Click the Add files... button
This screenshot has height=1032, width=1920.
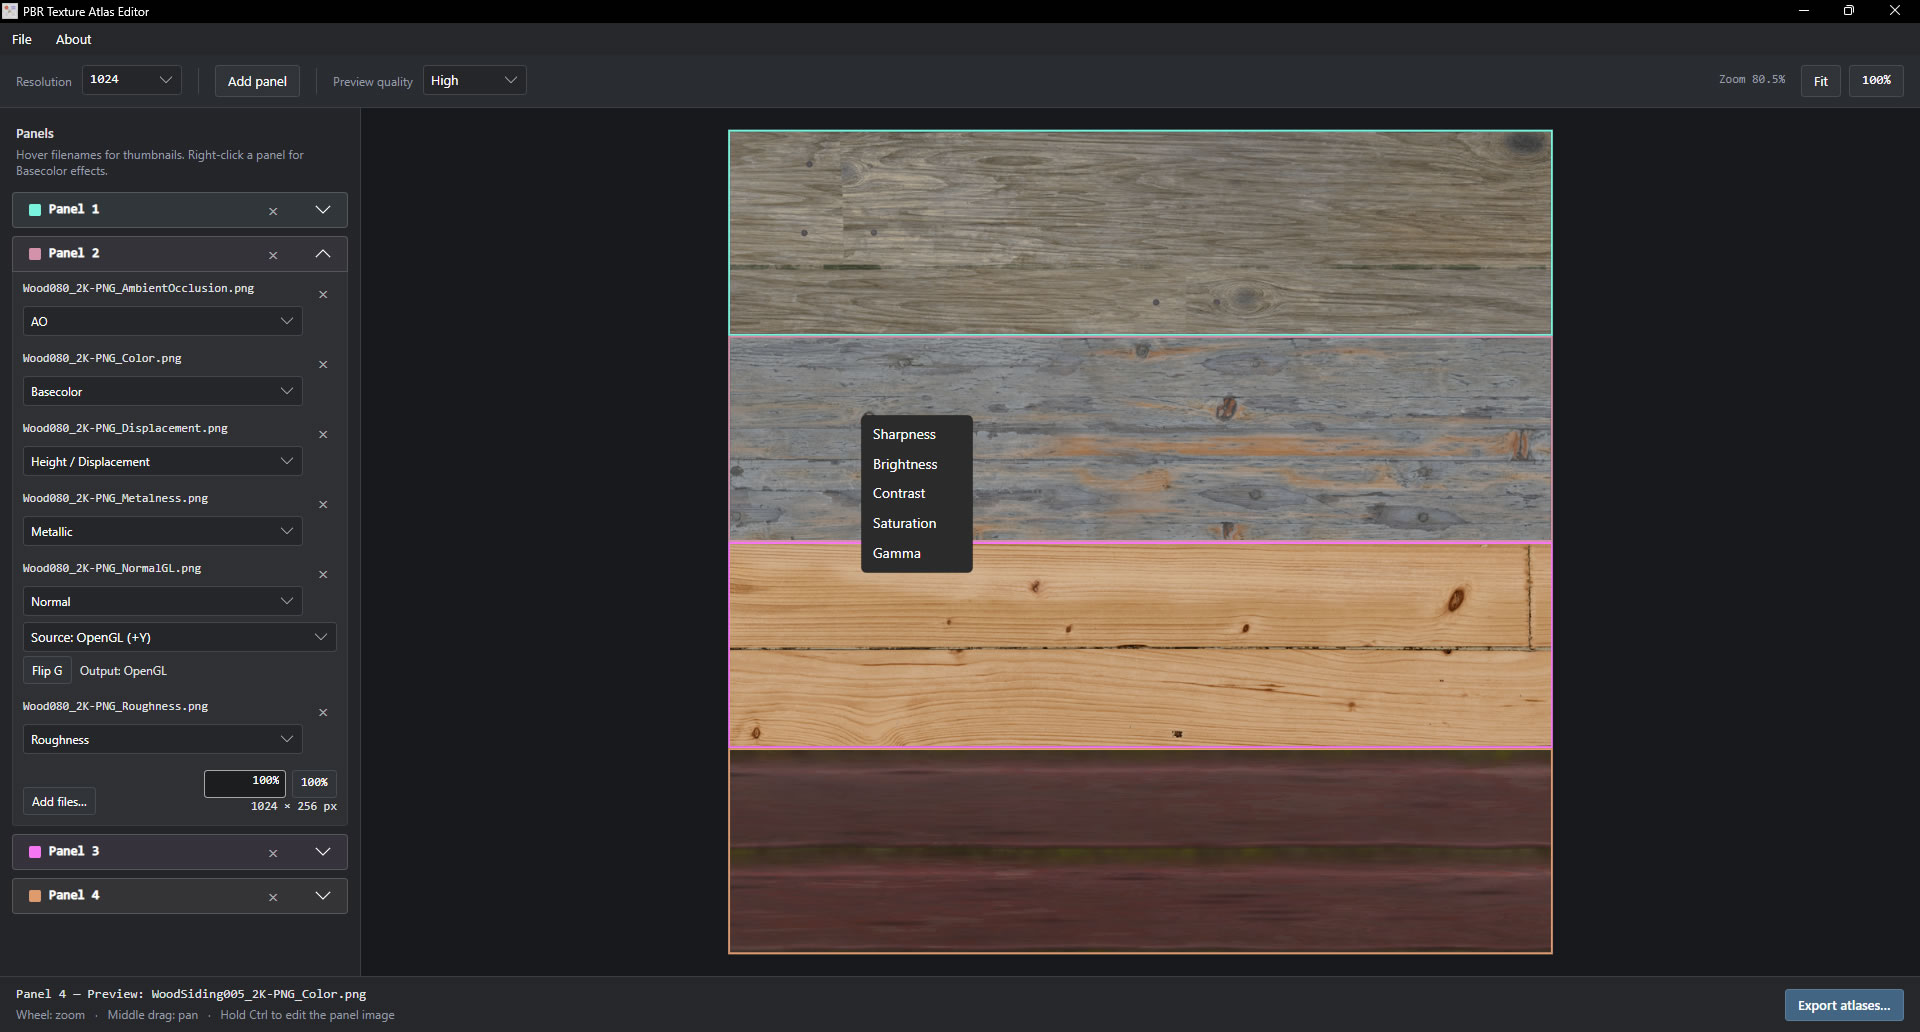click(59, 801)
